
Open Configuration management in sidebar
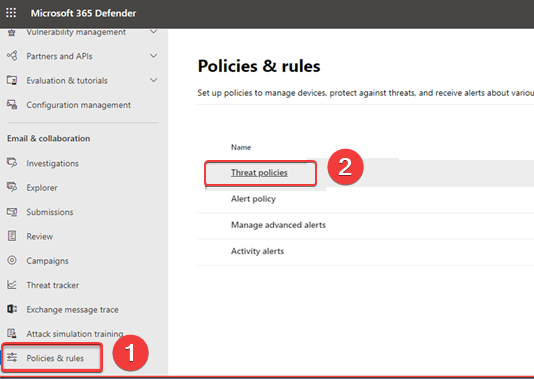79,105
